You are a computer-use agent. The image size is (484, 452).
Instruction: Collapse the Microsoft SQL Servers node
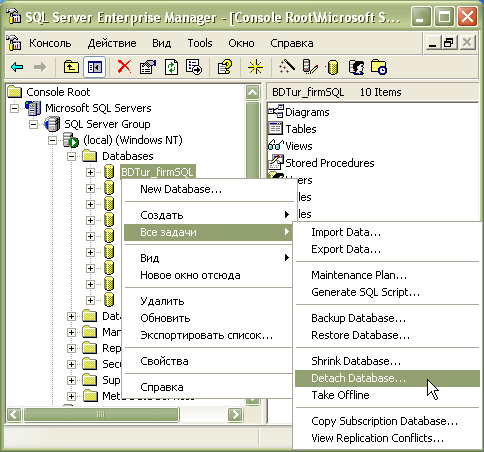(14, 108)
